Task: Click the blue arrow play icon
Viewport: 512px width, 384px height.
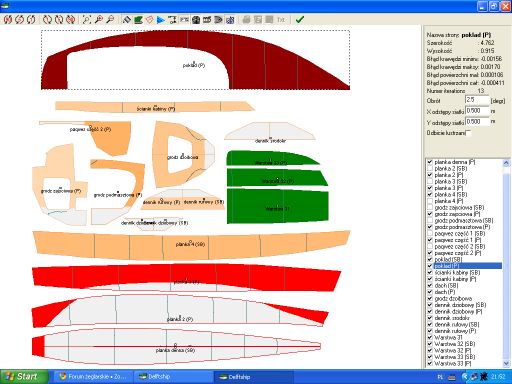Action: point(161,20)
